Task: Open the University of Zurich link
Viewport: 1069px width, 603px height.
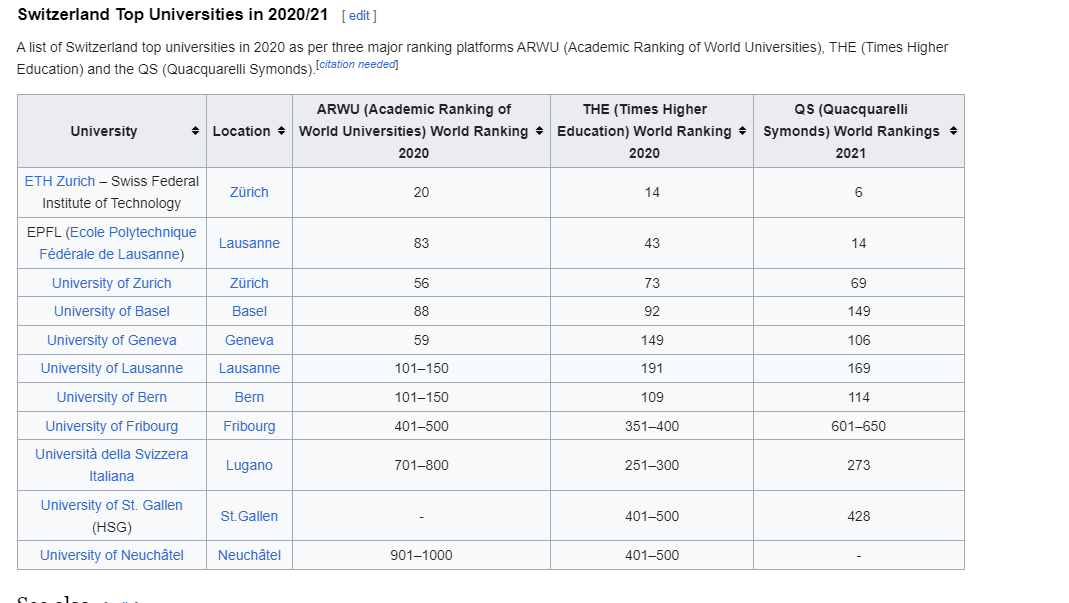Action: pyautogui.click(x=112, y=283)
